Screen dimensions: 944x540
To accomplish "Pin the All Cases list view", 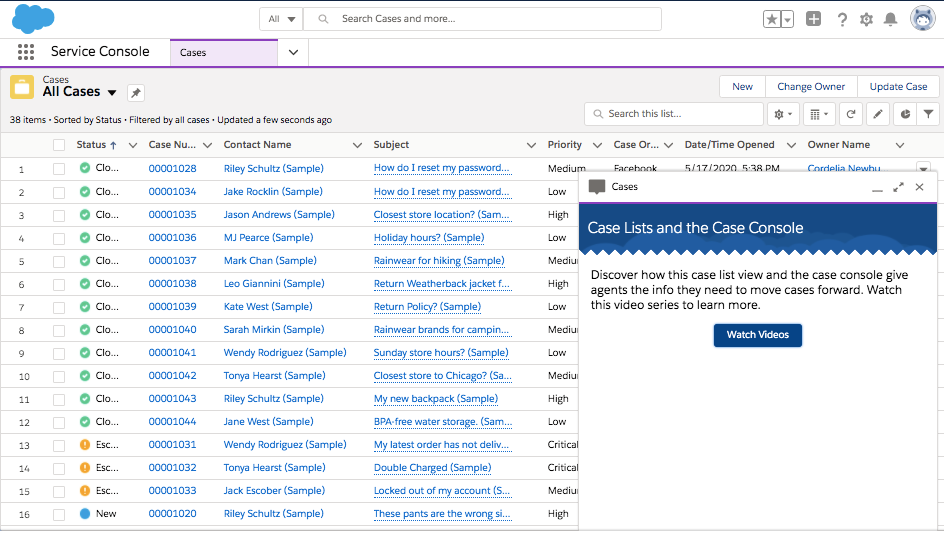I will [x=136, y=93].
